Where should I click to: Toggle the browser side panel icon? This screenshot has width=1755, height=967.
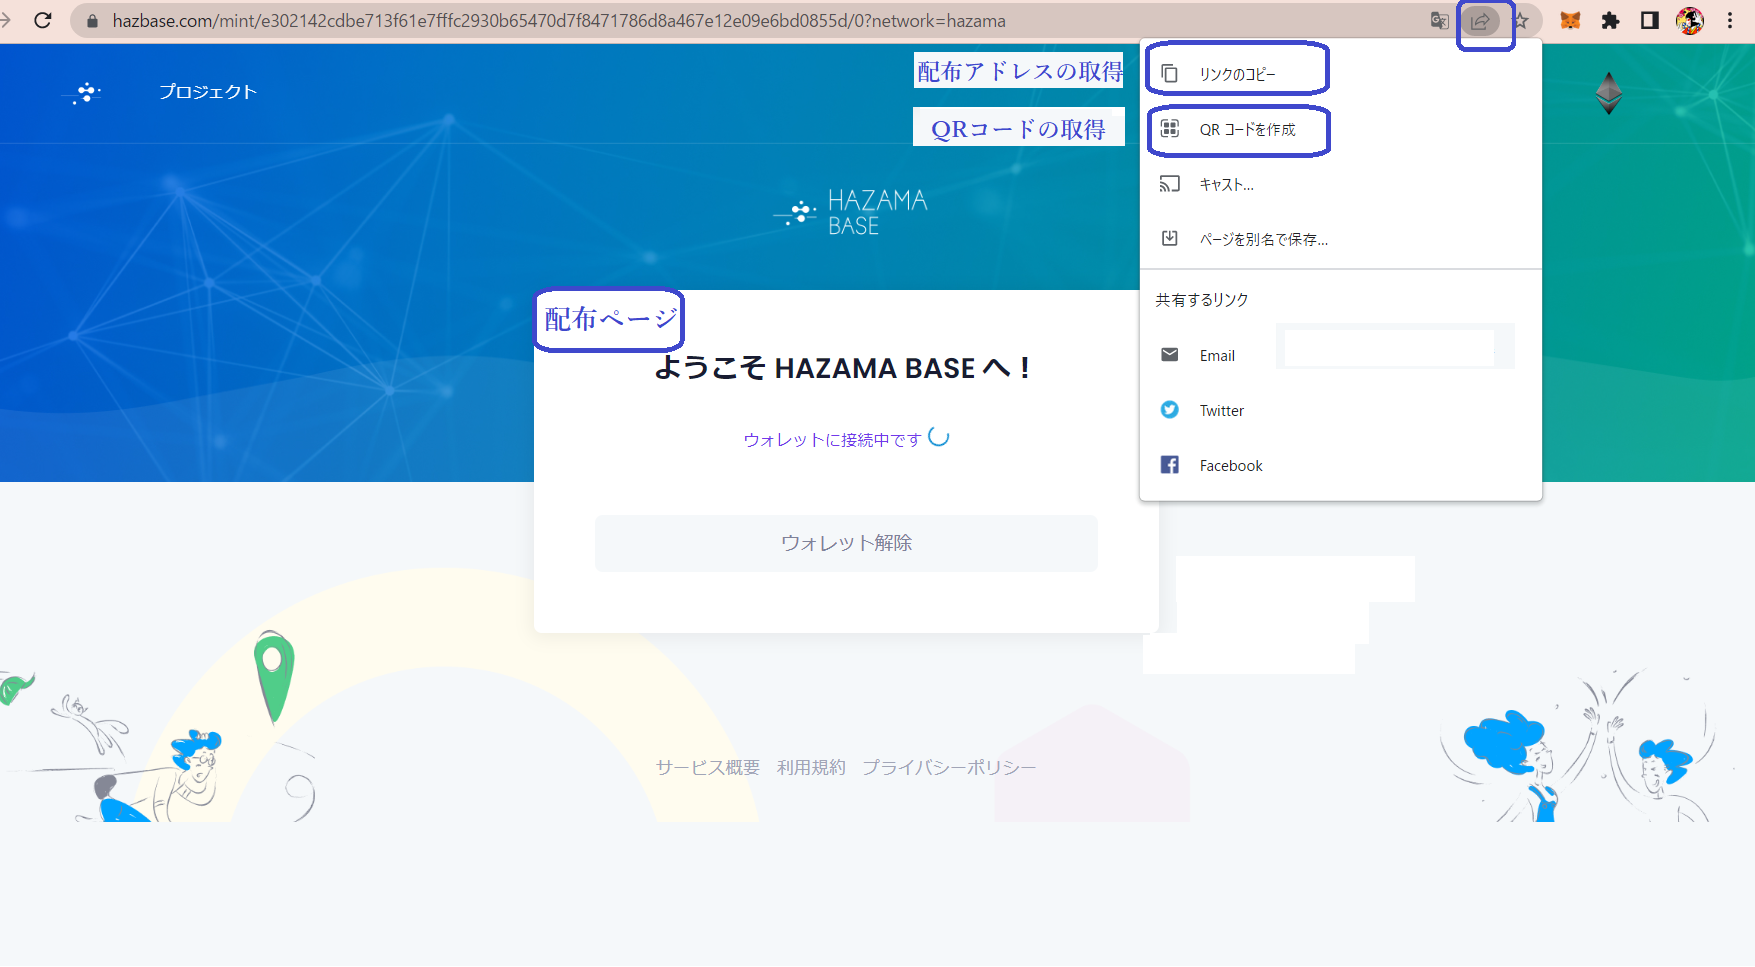(x=1650, y=20)
